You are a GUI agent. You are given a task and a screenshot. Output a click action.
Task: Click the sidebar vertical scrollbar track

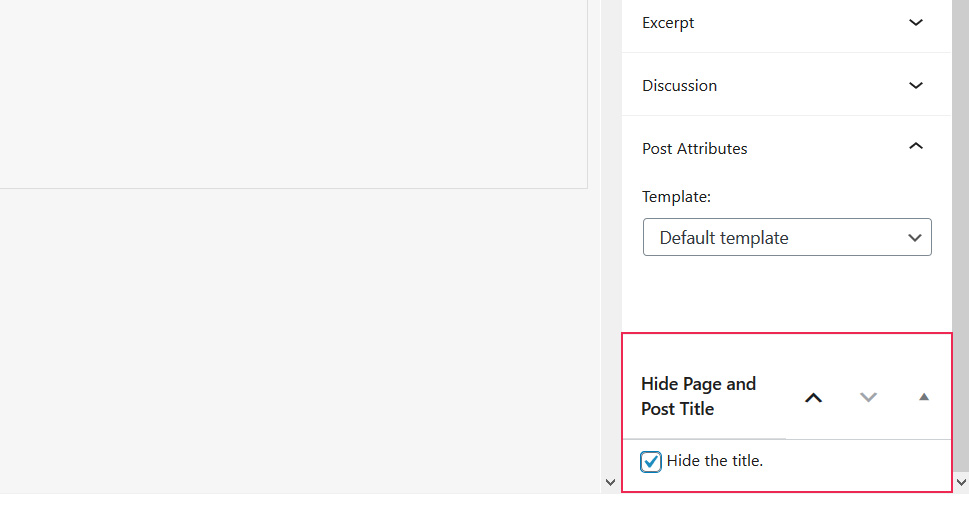[961, 250]
